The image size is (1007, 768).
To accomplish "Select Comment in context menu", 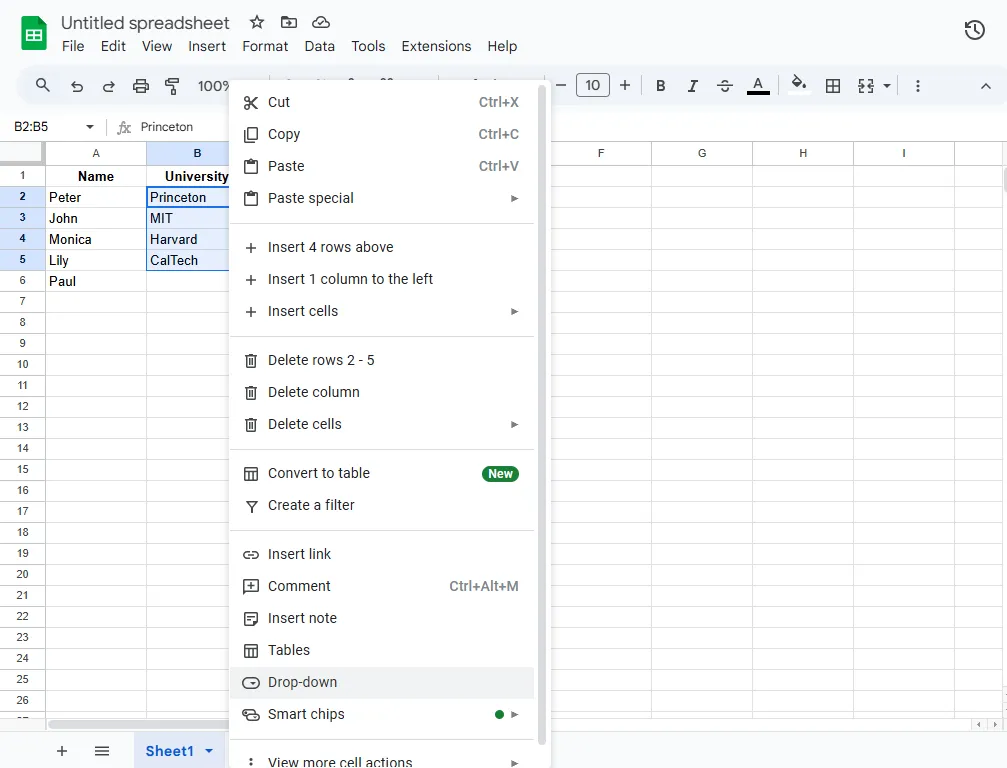I will pyautogui.click(x=381, y=586).
